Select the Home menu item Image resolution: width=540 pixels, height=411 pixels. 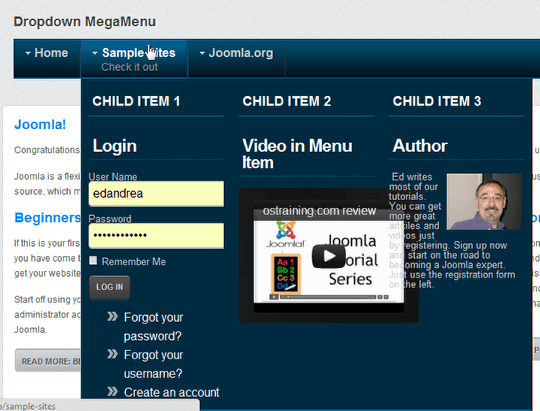51,53
